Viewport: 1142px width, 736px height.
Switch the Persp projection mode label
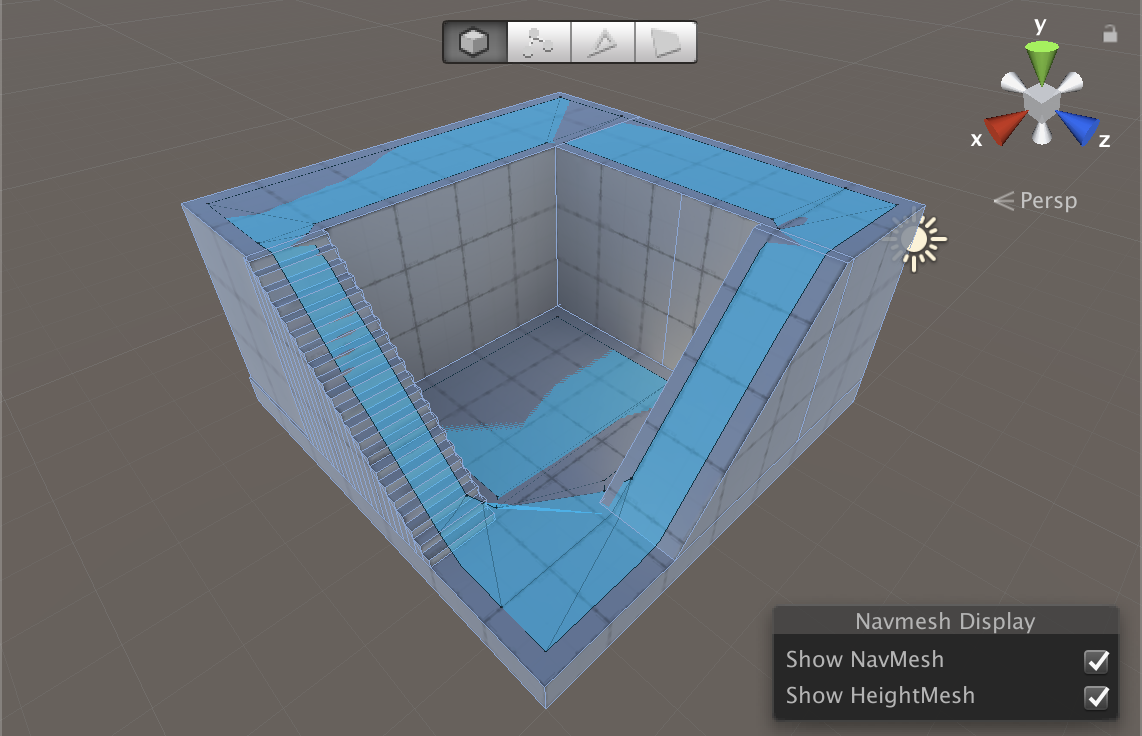tap(1036, 201)
